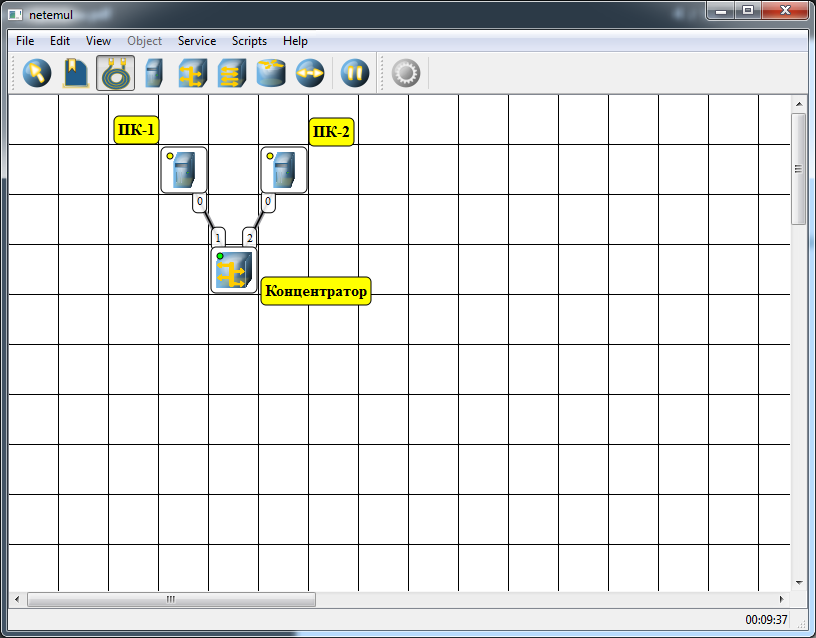Click the scroll right arrow
The width and height of the screenshot is (816, 638).
pos(782,599)
